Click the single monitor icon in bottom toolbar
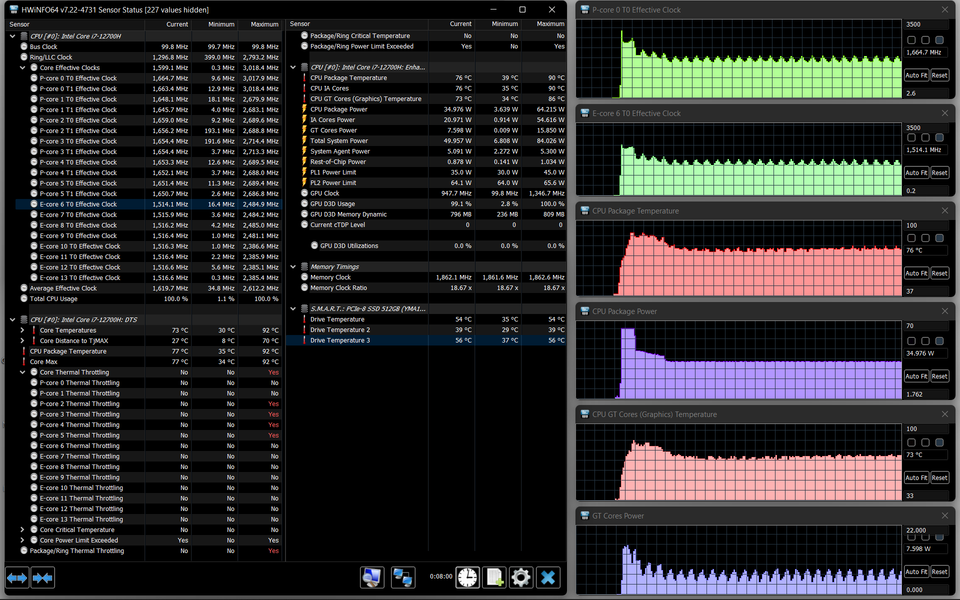The width and height of the screenshot is (960, 600). click(x=372, y=577)
